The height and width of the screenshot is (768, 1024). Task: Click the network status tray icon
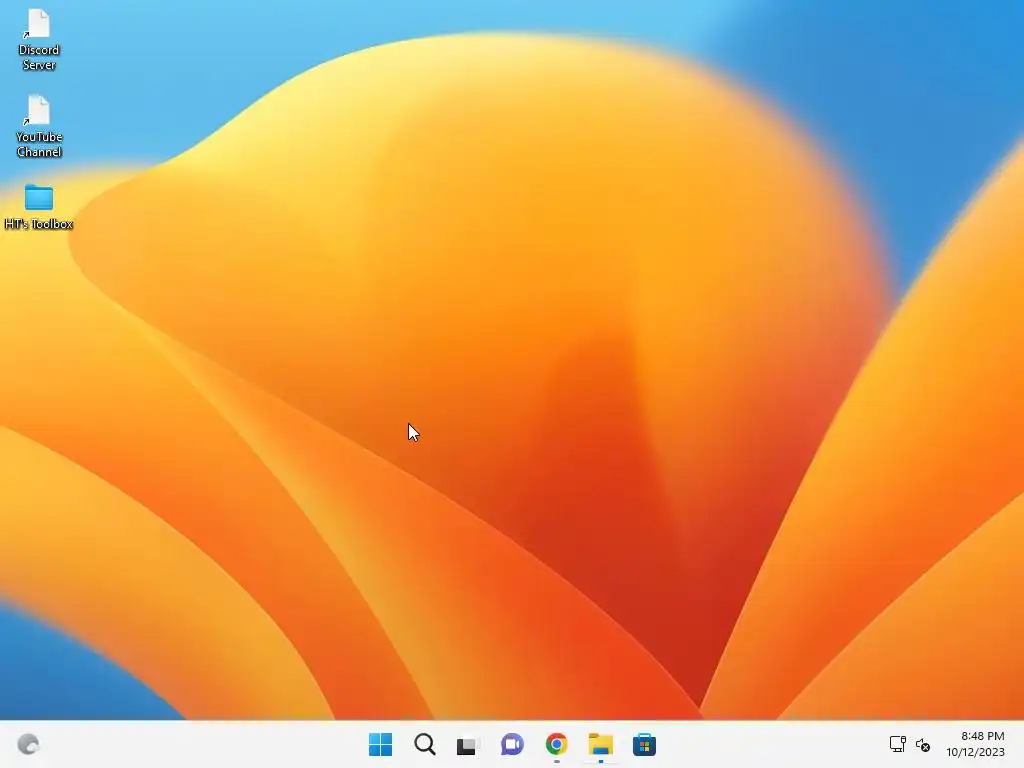897,744
